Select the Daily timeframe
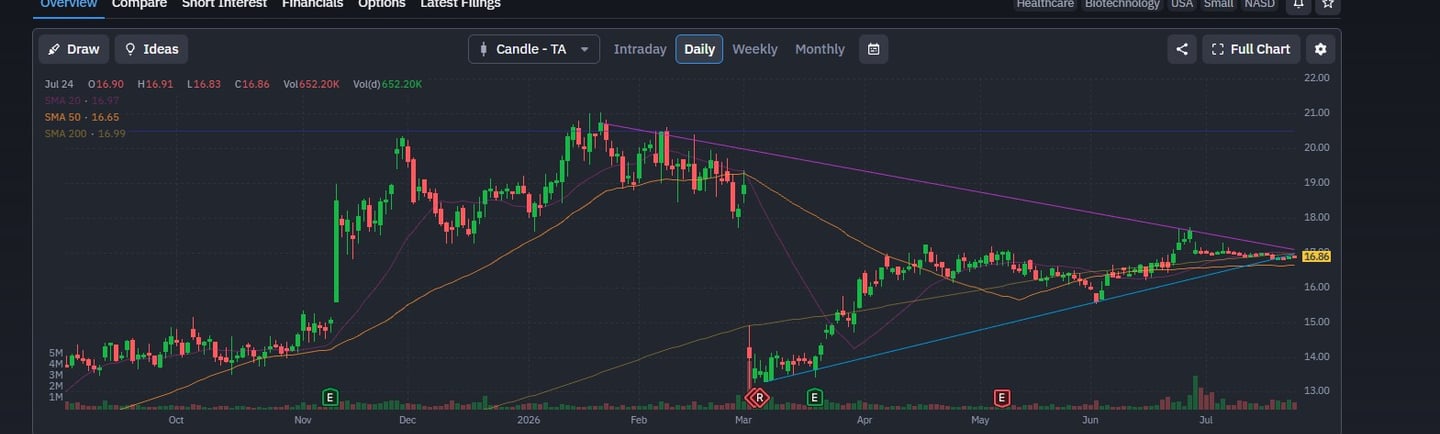The image size is (1440, 434). point(699,49)
